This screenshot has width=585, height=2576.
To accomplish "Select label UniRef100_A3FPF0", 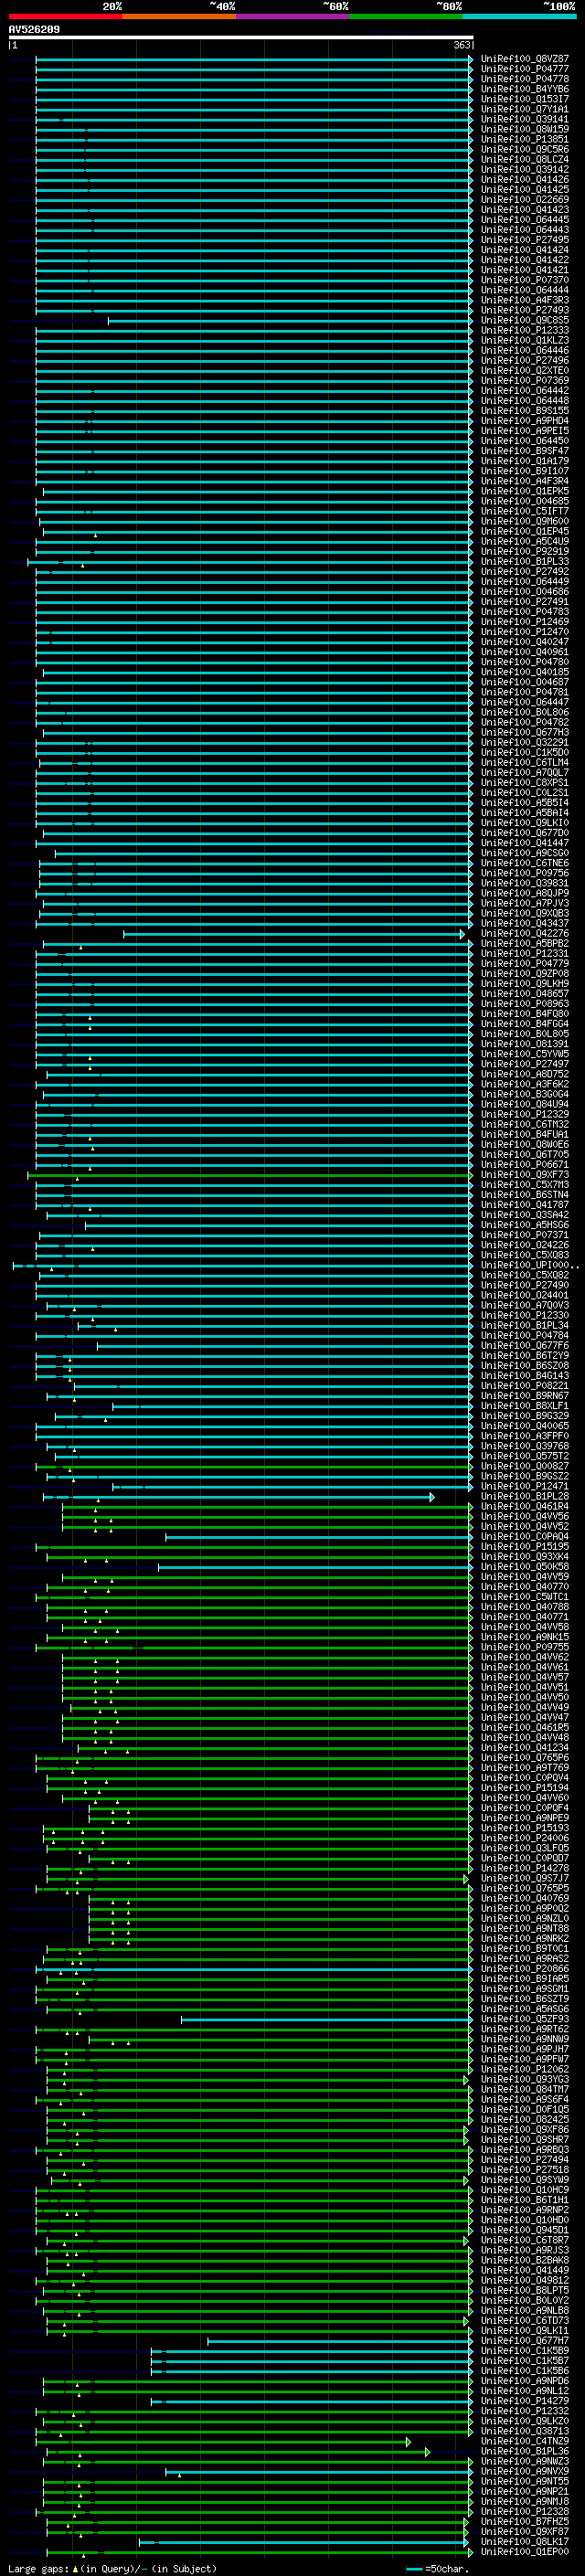I will coord(524,1436).
